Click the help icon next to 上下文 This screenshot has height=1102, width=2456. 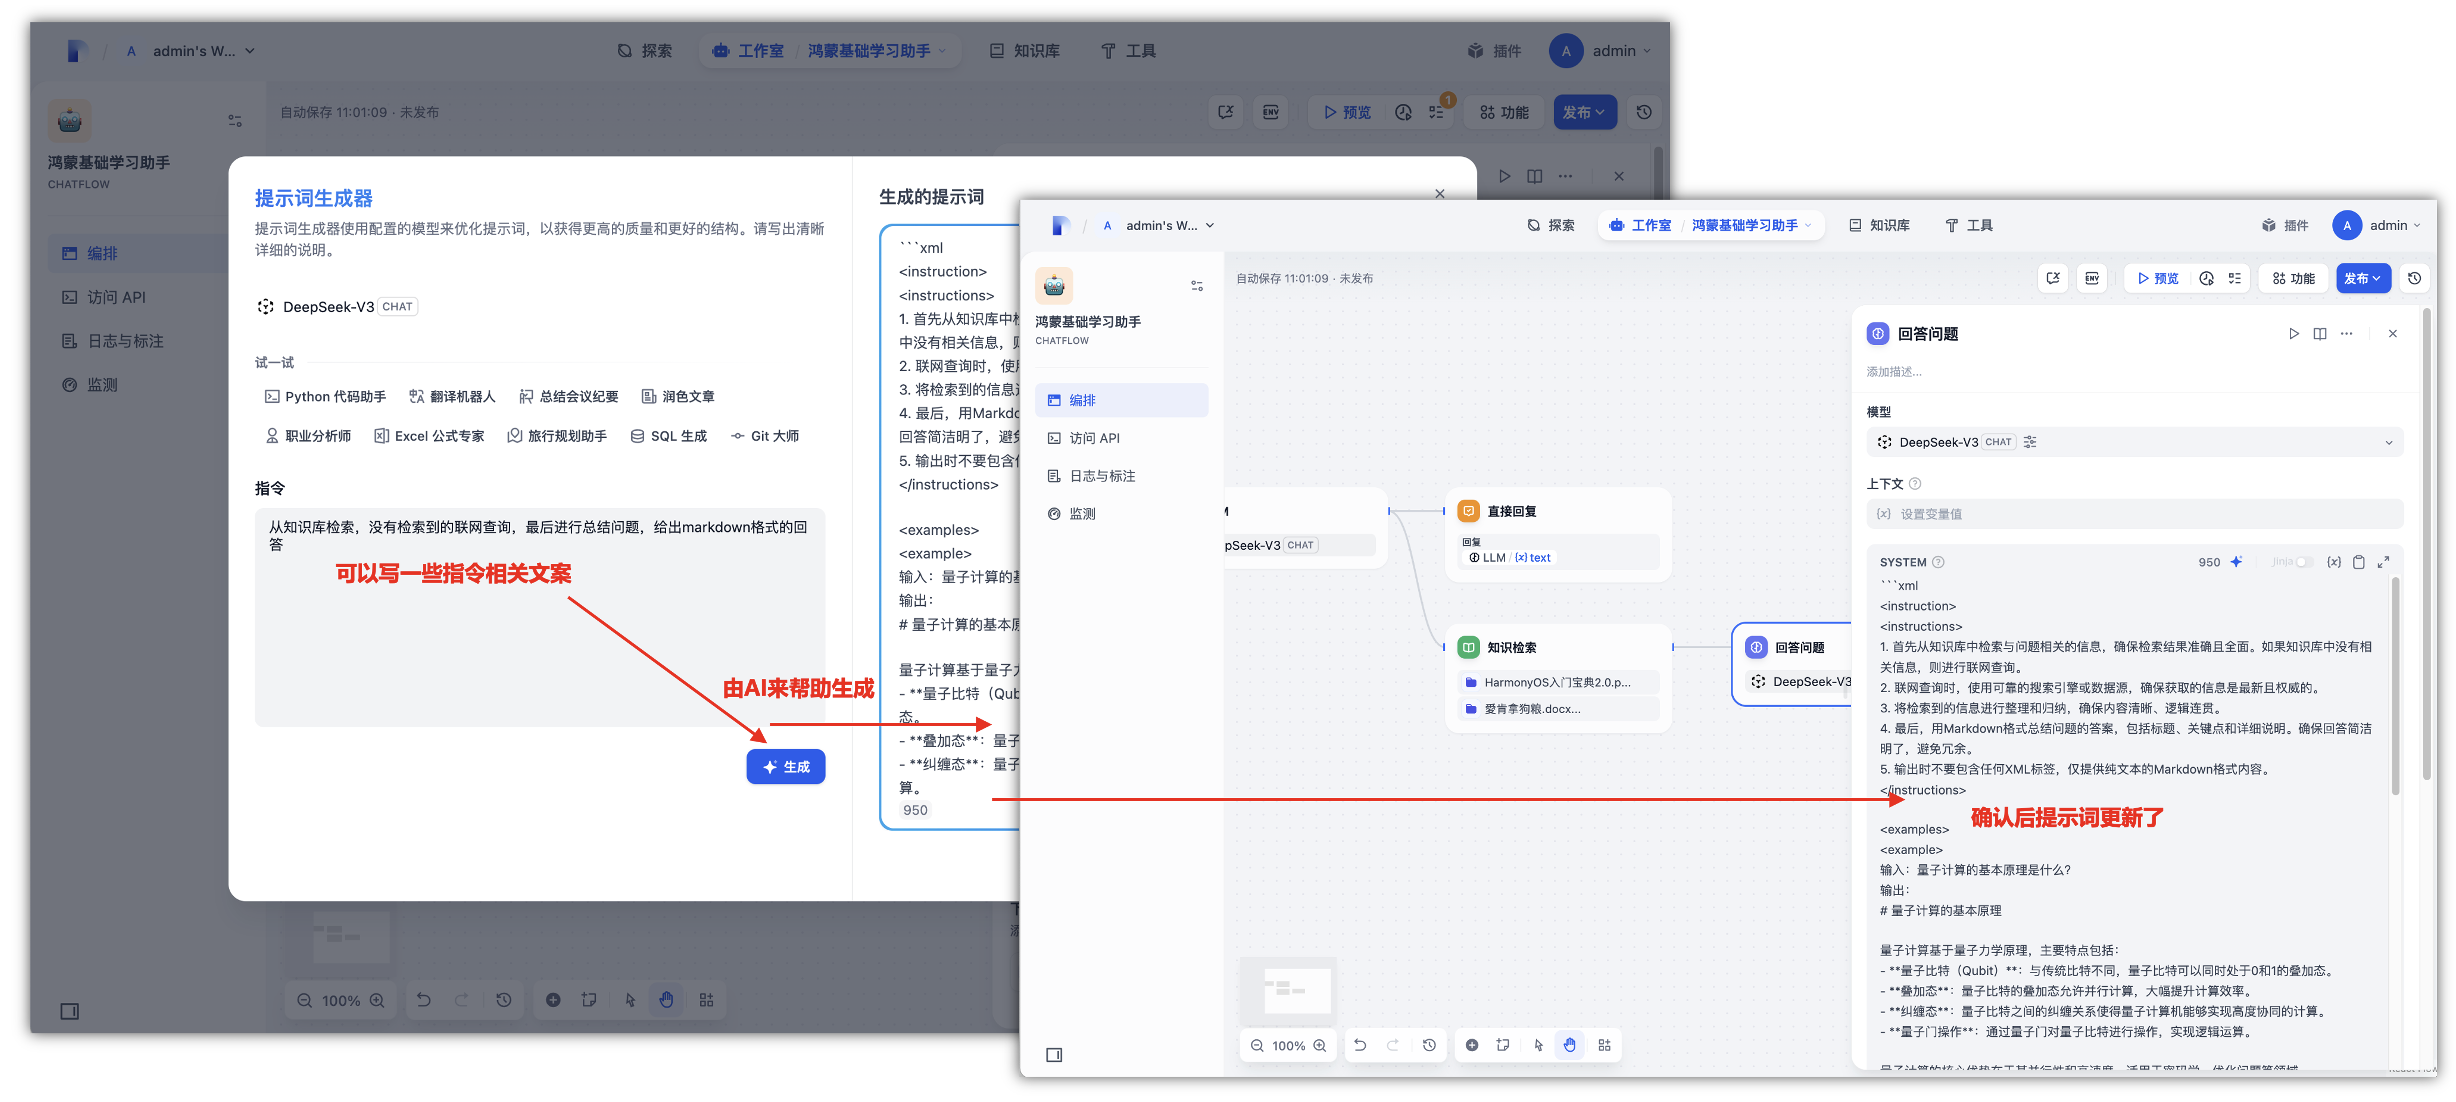click(x=1915, y=484)
